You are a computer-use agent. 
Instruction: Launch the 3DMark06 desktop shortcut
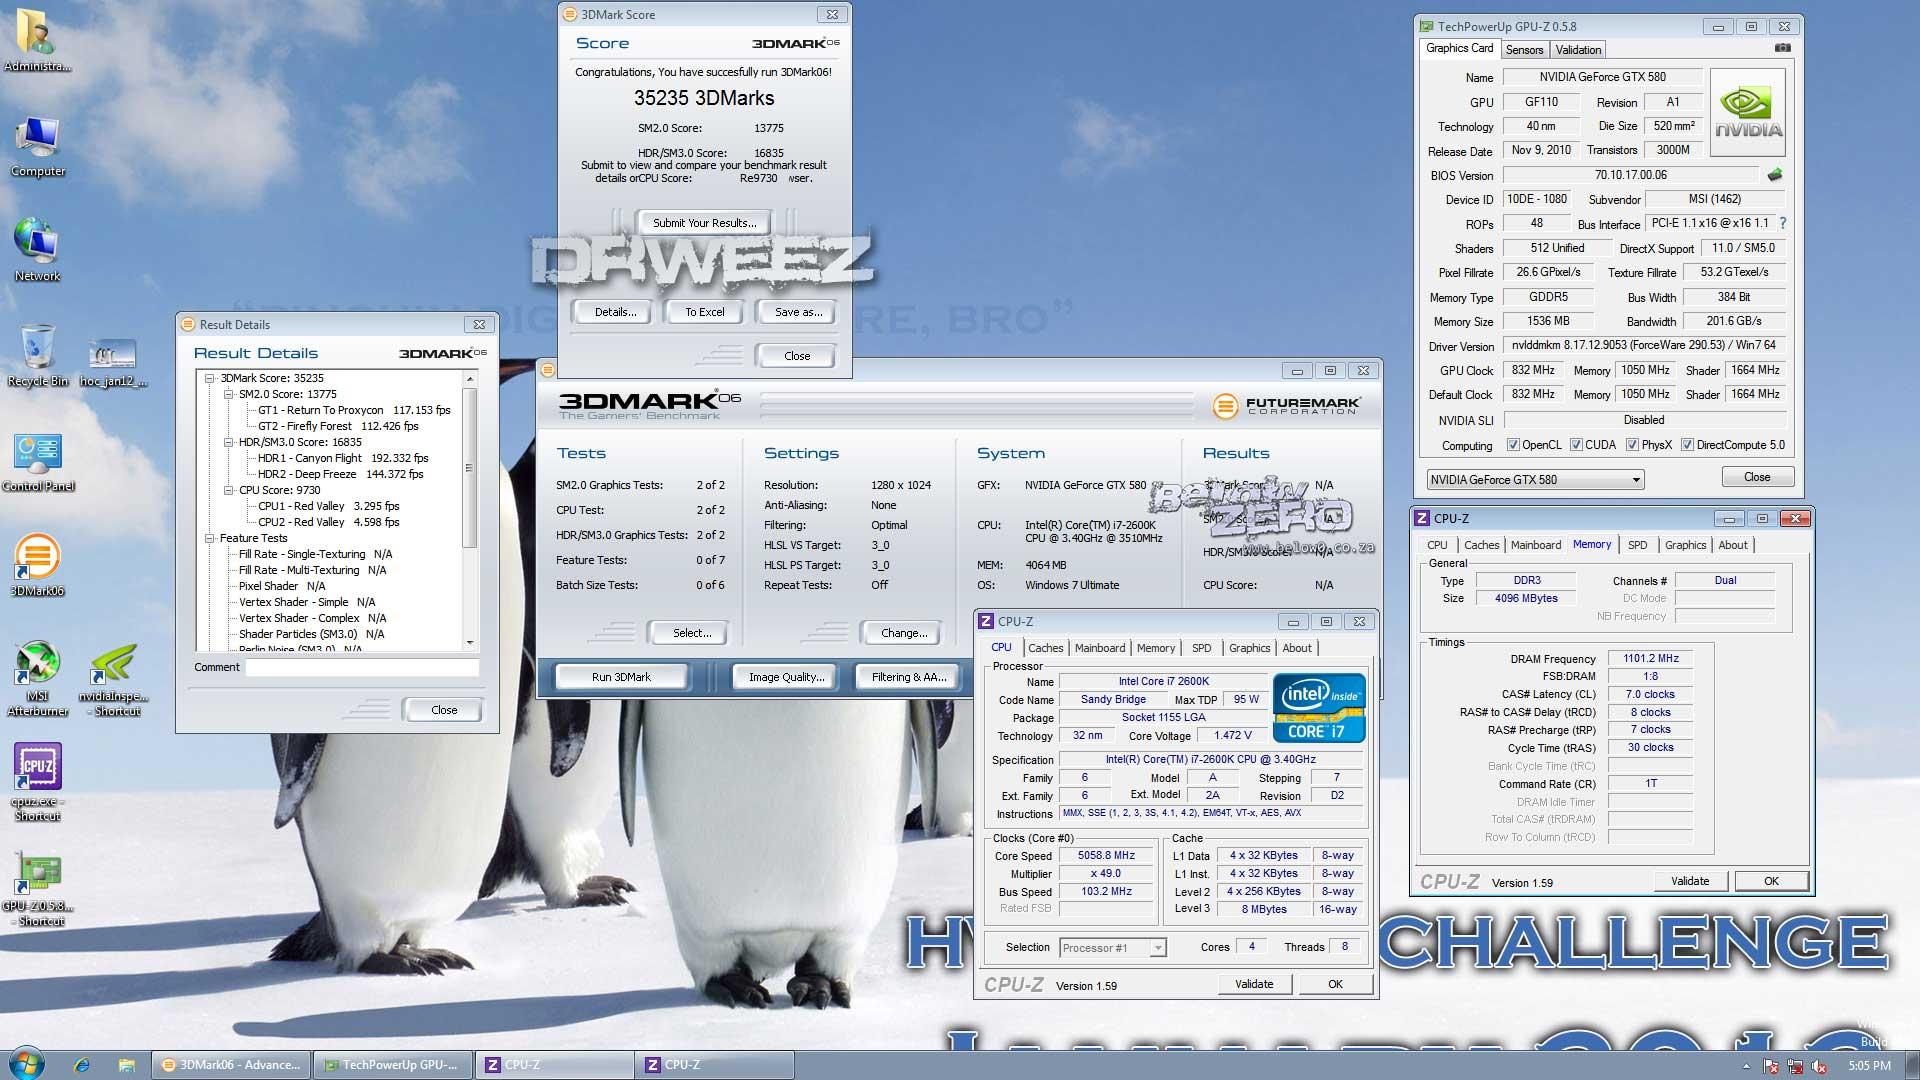click(38, 565)
